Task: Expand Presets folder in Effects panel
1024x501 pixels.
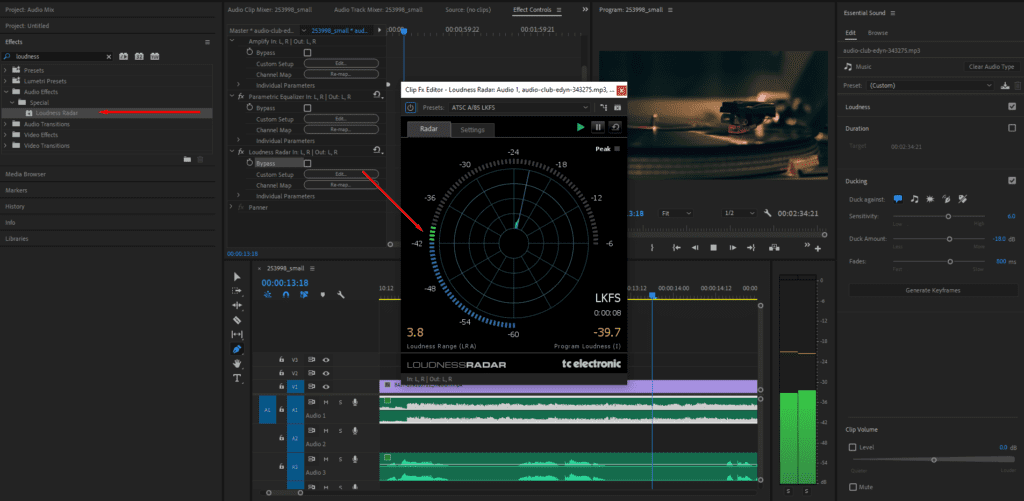Action: point(6,70)
